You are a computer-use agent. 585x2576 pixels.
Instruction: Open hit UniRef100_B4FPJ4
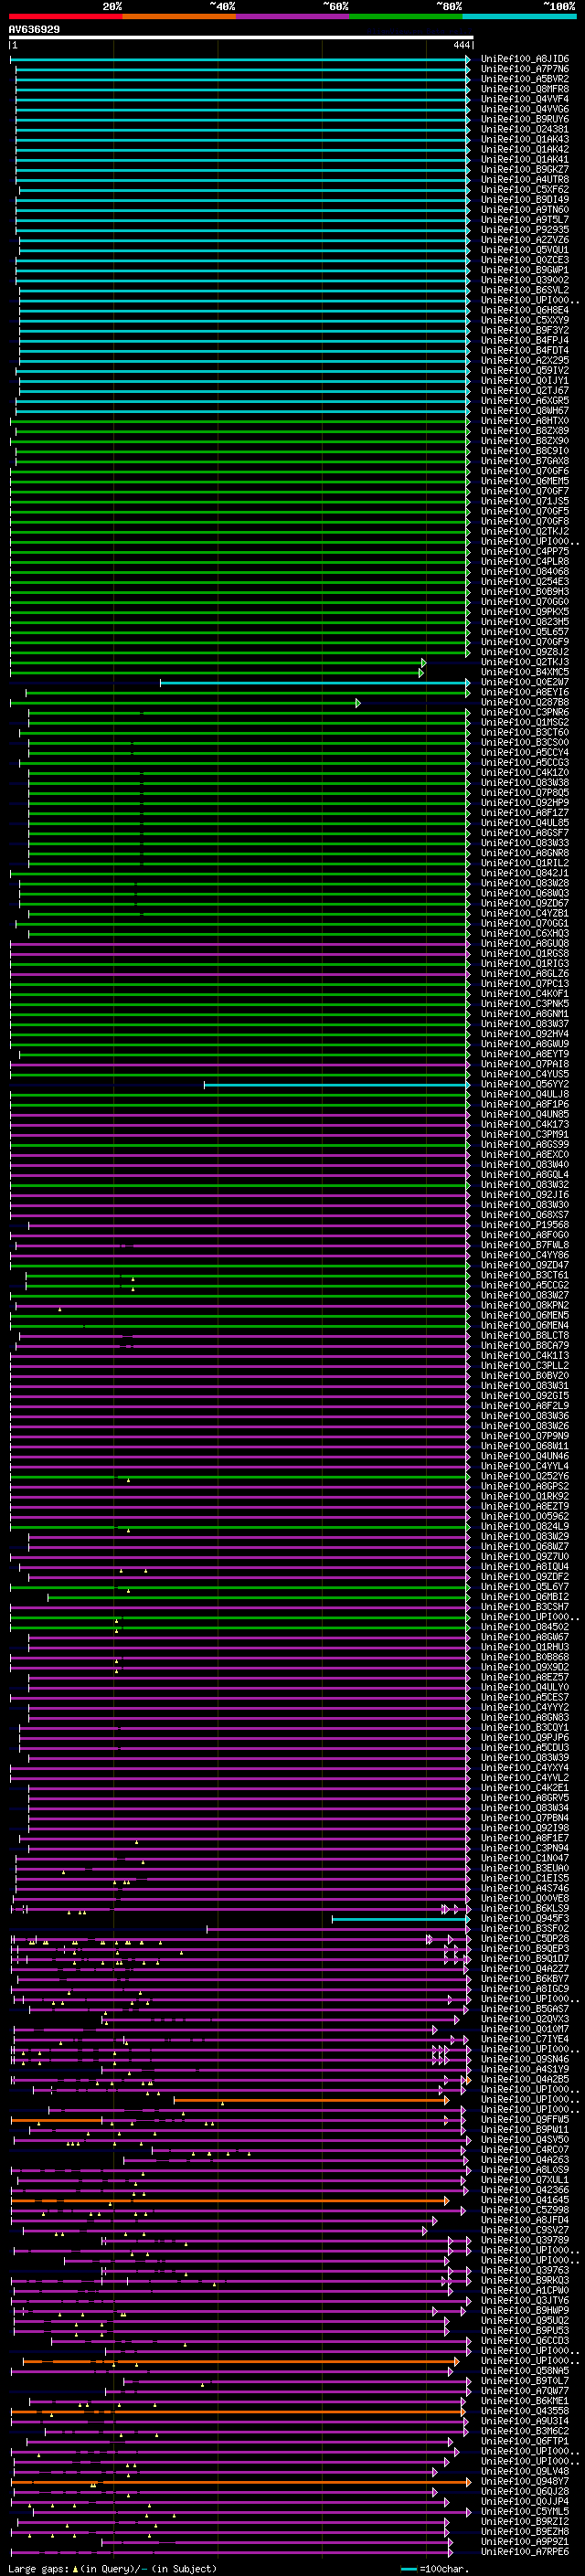[x=525, y=340]
